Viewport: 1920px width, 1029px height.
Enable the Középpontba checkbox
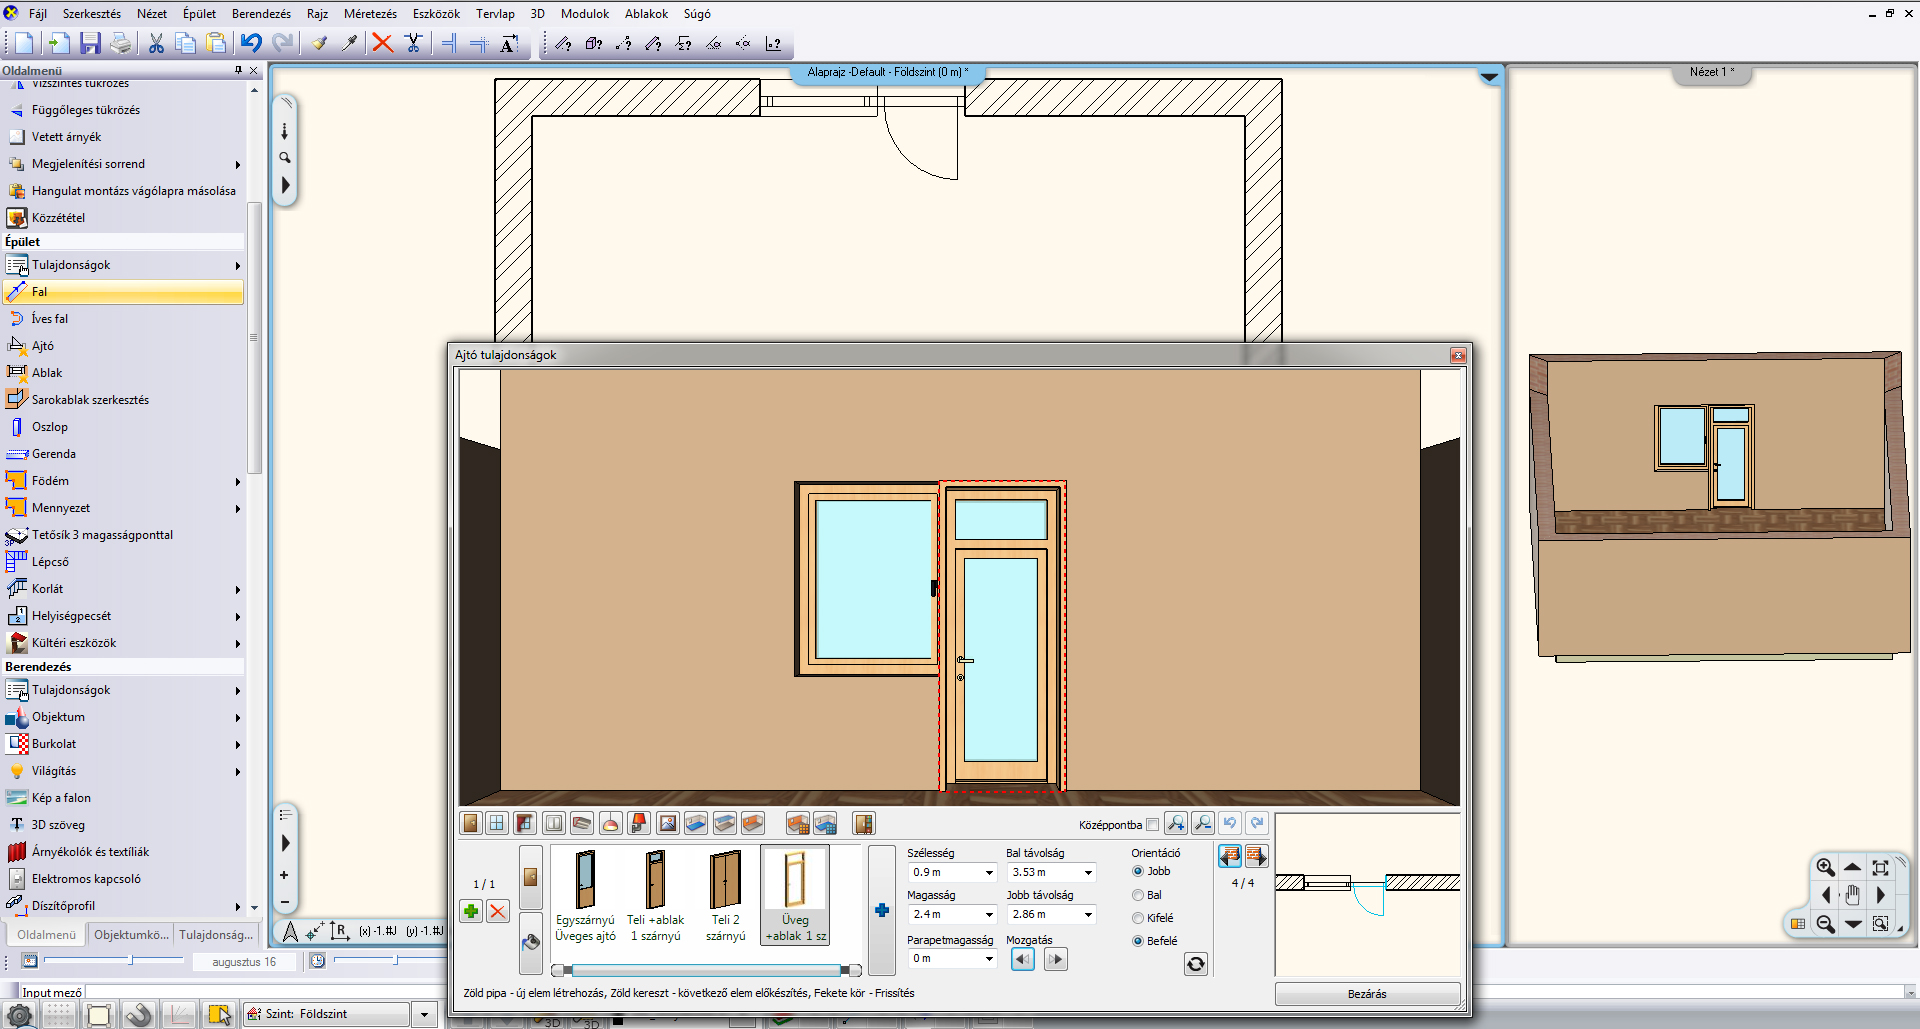(1152, 825)
